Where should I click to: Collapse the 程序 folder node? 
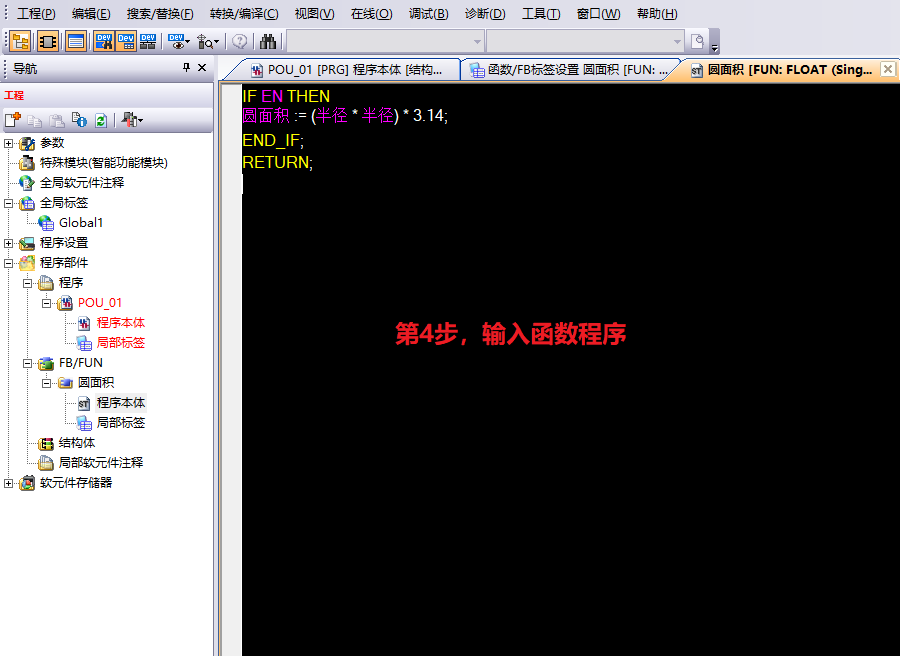[27, 283]
